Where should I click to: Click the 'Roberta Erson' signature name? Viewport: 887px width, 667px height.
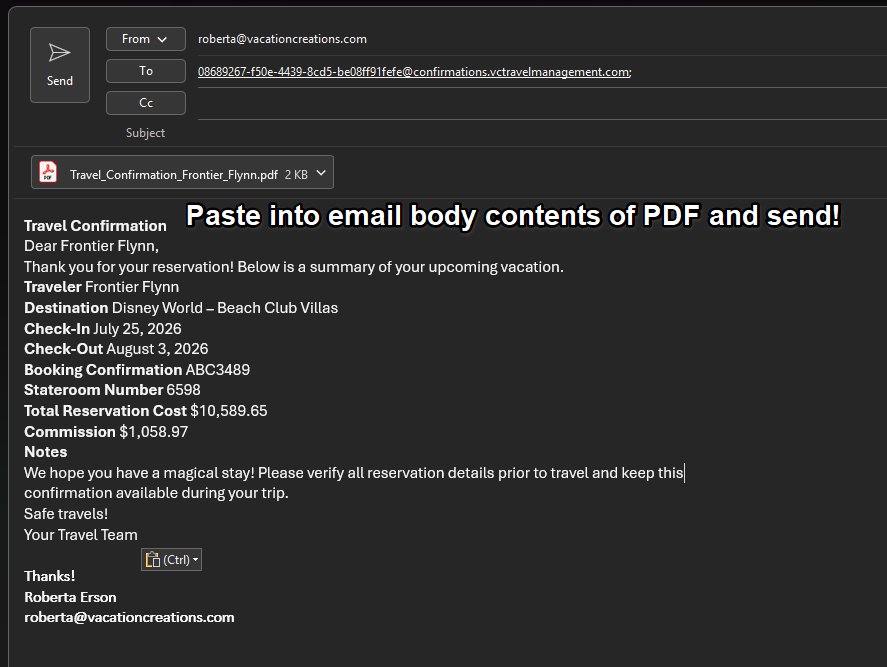point(70,597)
